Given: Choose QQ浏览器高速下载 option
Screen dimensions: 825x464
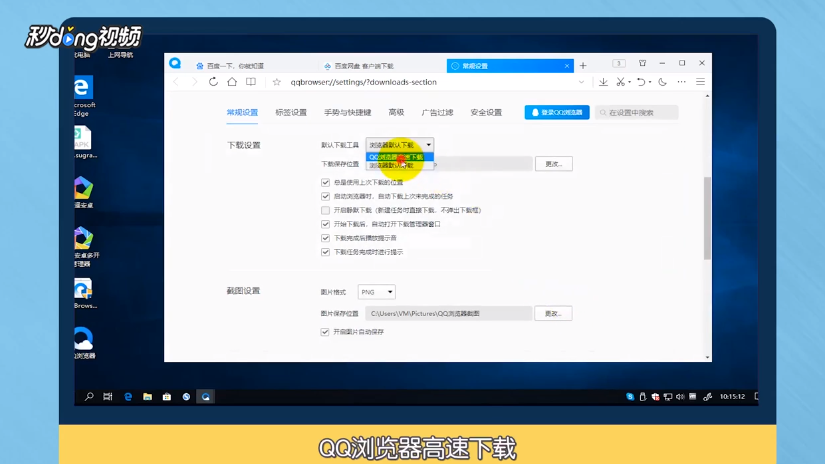Looking at the screenshot, I should click(x=400, y=157).
